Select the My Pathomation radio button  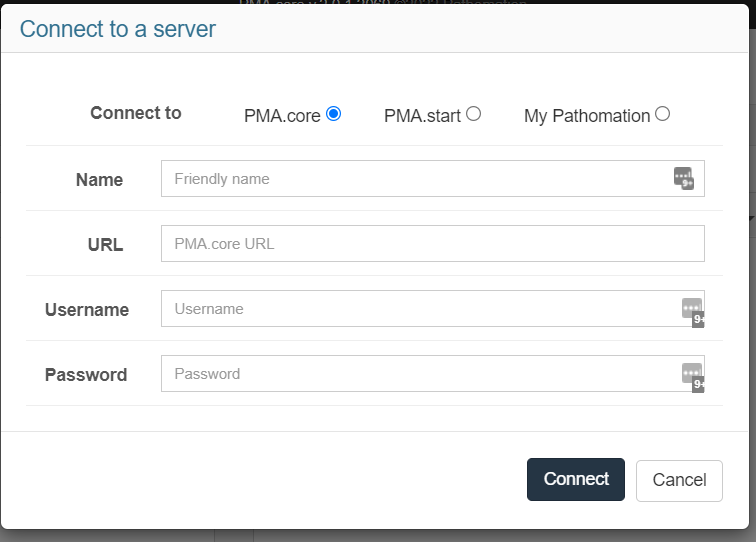coord(662,114)
